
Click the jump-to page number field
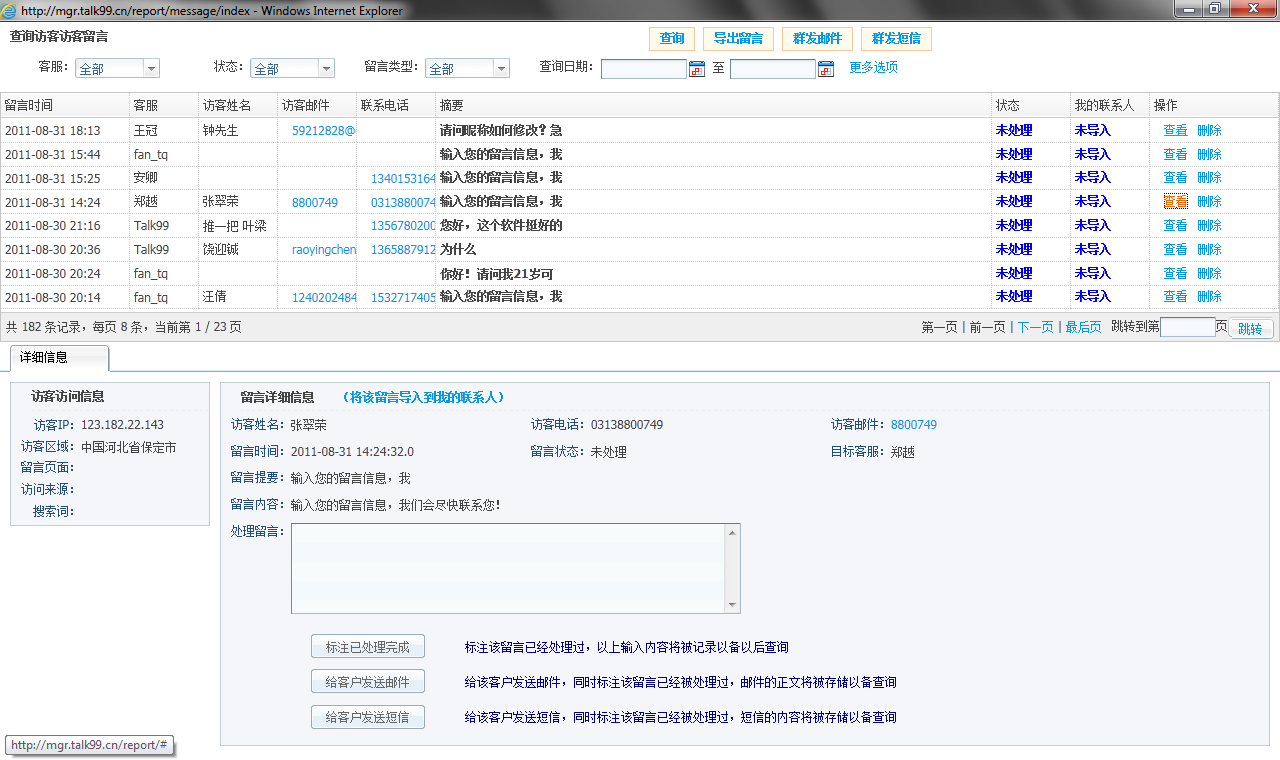tap(1187, 327)
